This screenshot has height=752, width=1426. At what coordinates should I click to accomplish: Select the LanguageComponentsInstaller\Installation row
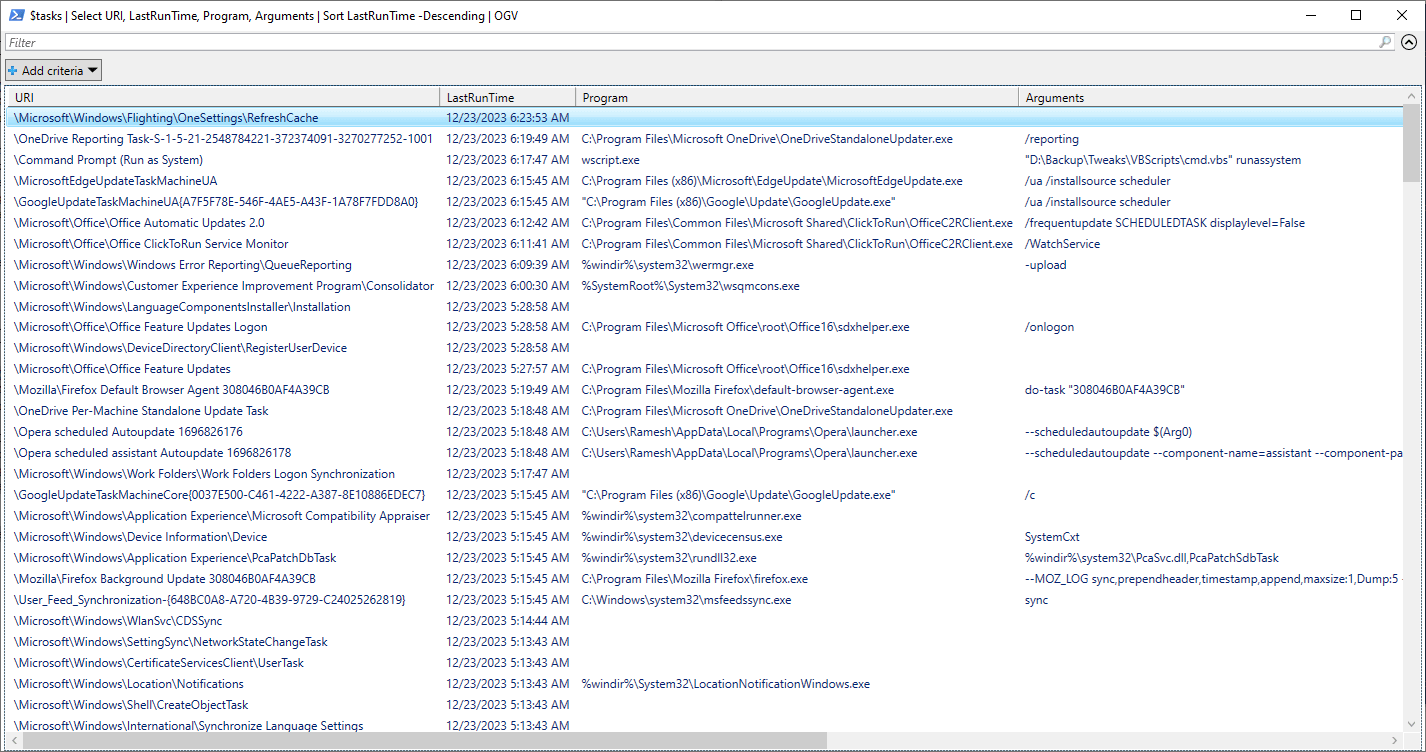click(x=705, y=307)
